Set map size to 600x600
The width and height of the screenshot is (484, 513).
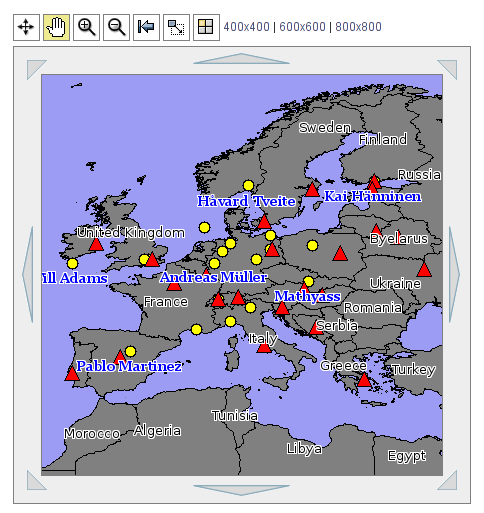(302, 27)
